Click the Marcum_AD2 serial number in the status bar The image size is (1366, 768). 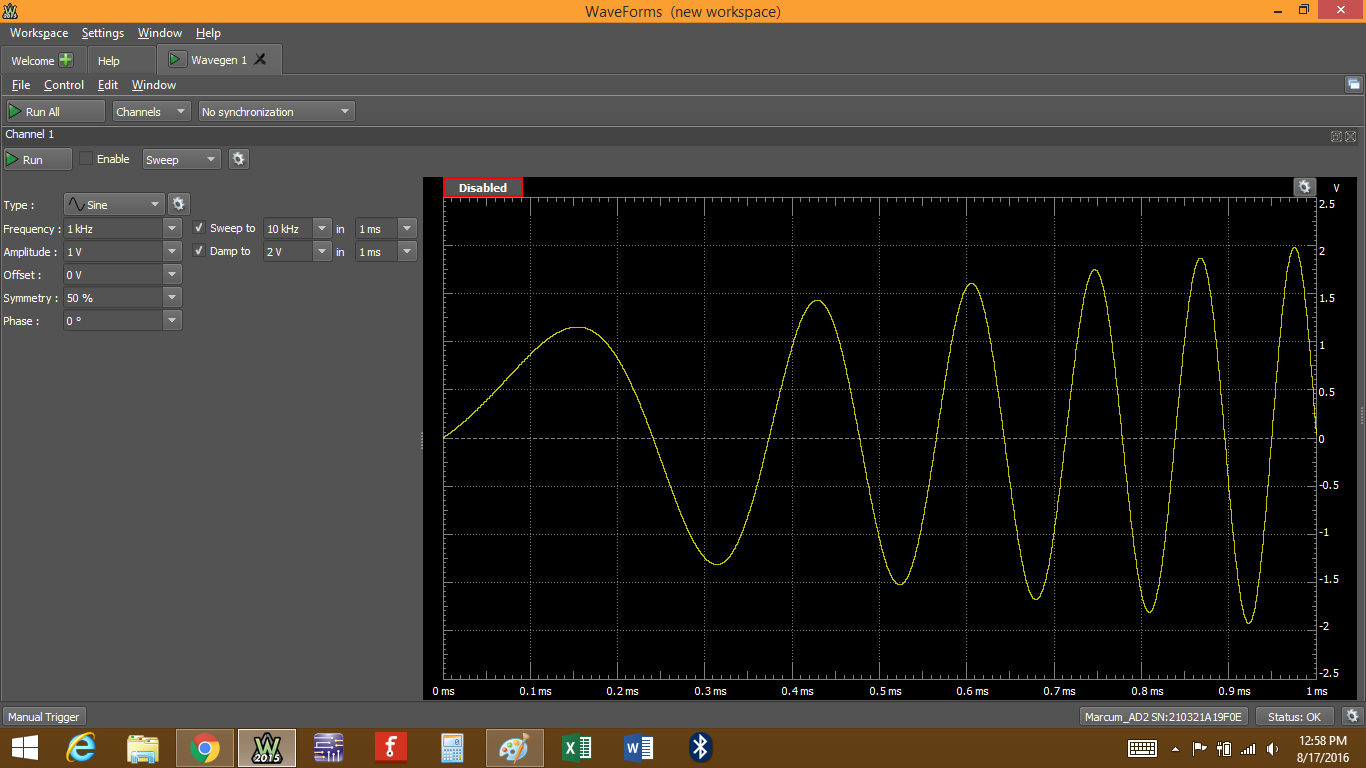1162,716
